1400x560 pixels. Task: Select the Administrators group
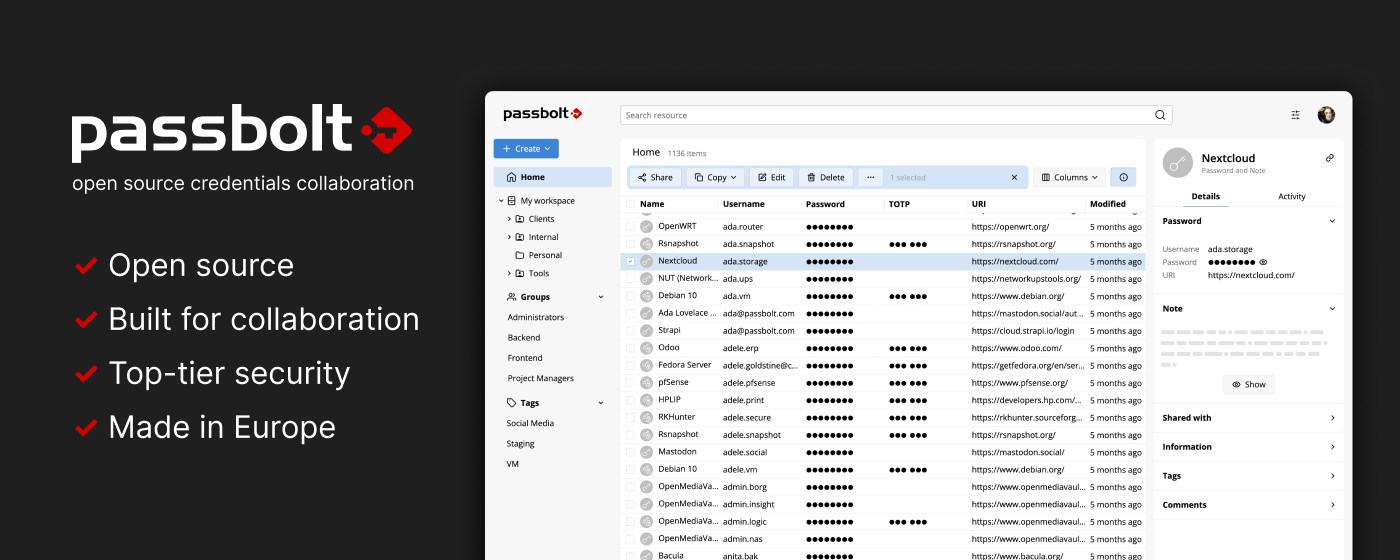click(x=536, y=317)
